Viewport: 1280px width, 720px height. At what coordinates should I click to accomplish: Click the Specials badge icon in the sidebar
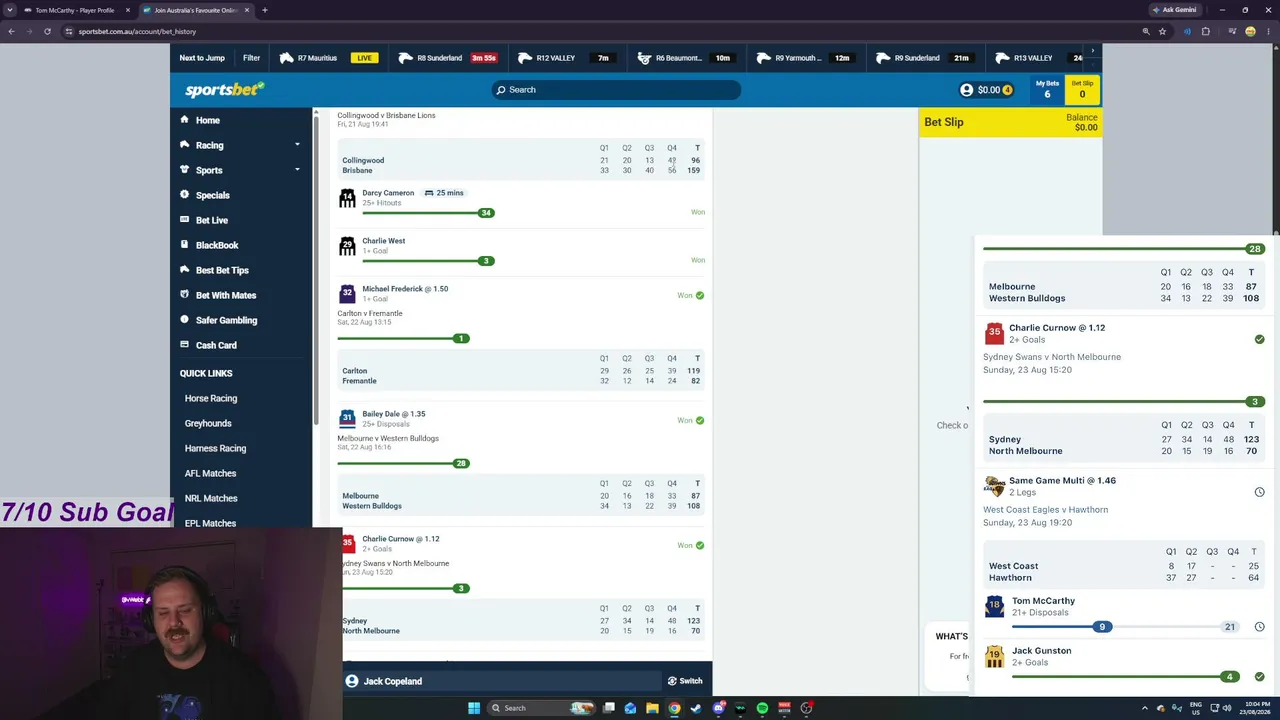click(184, 195)
